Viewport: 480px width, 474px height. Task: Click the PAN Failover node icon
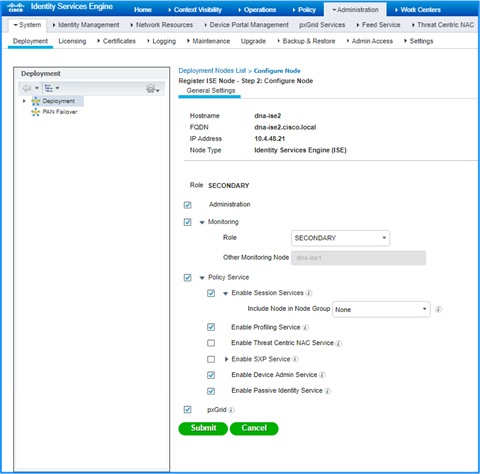tap(36, 112)
